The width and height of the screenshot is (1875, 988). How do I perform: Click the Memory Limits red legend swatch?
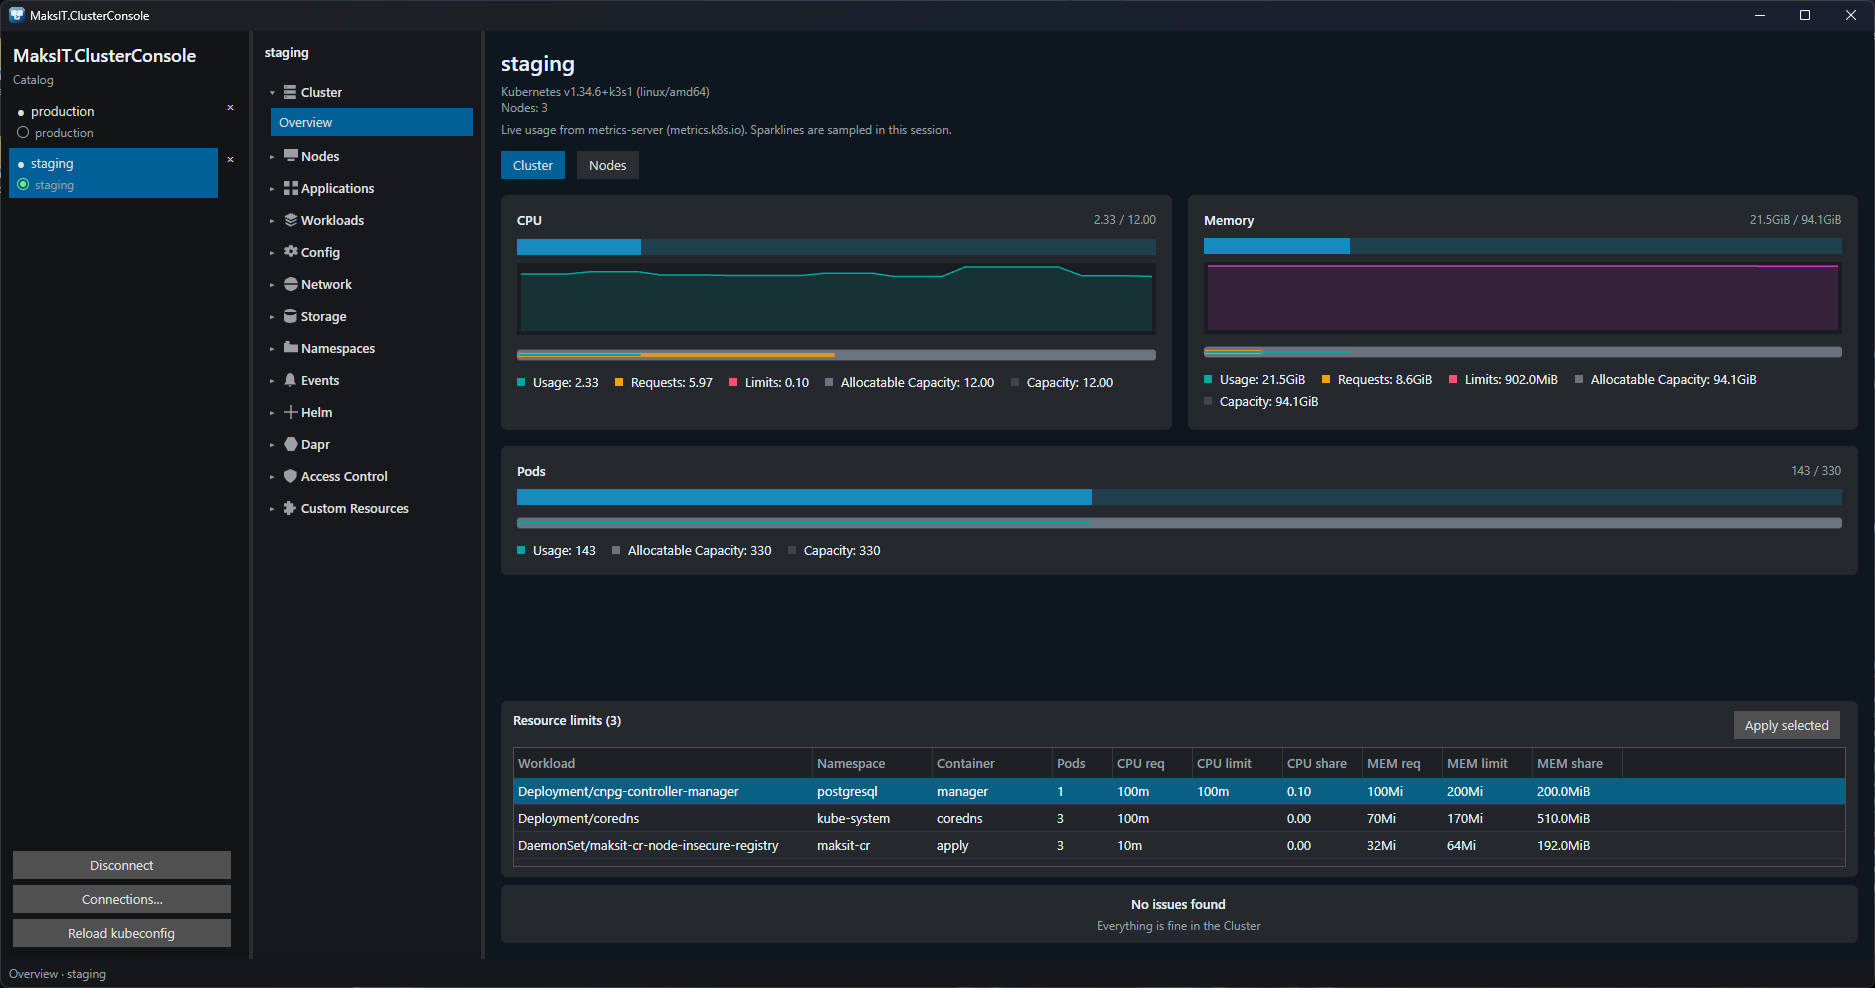click(1453, 379)
